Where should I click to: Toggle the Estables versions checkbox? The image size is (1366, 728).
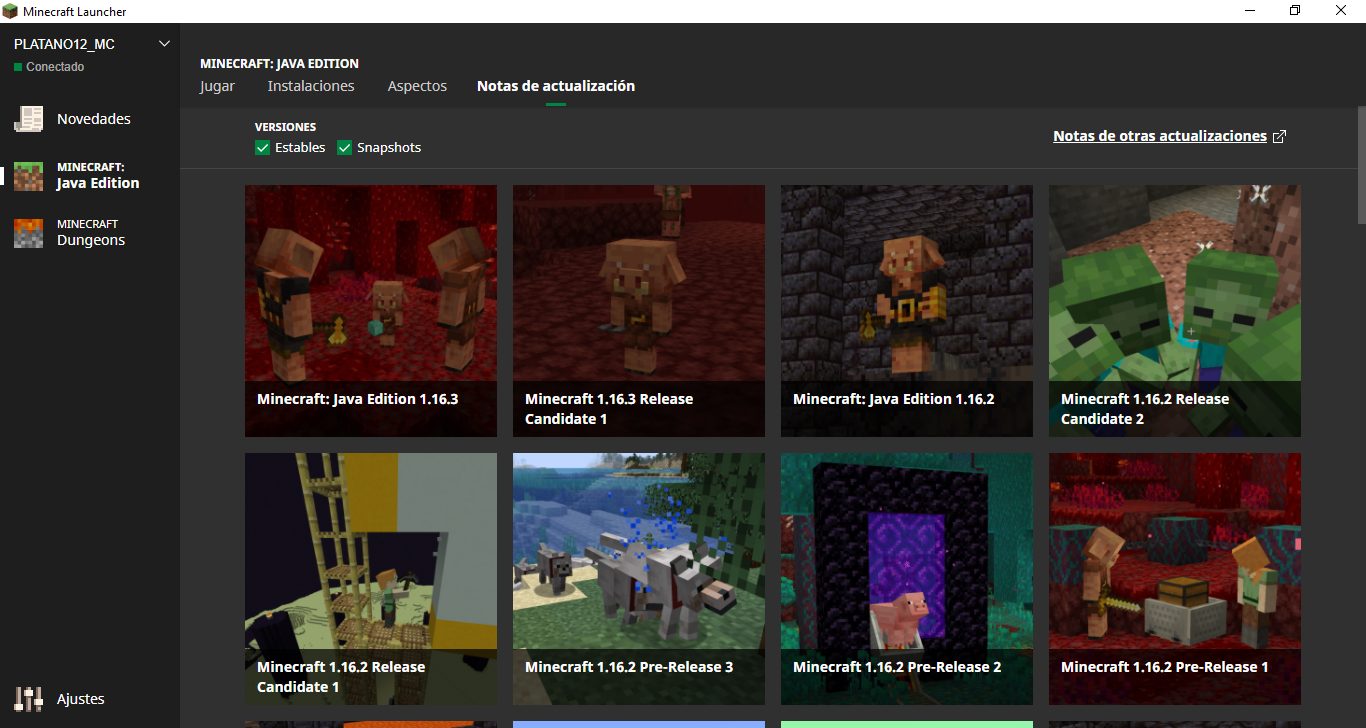[263, 148]
